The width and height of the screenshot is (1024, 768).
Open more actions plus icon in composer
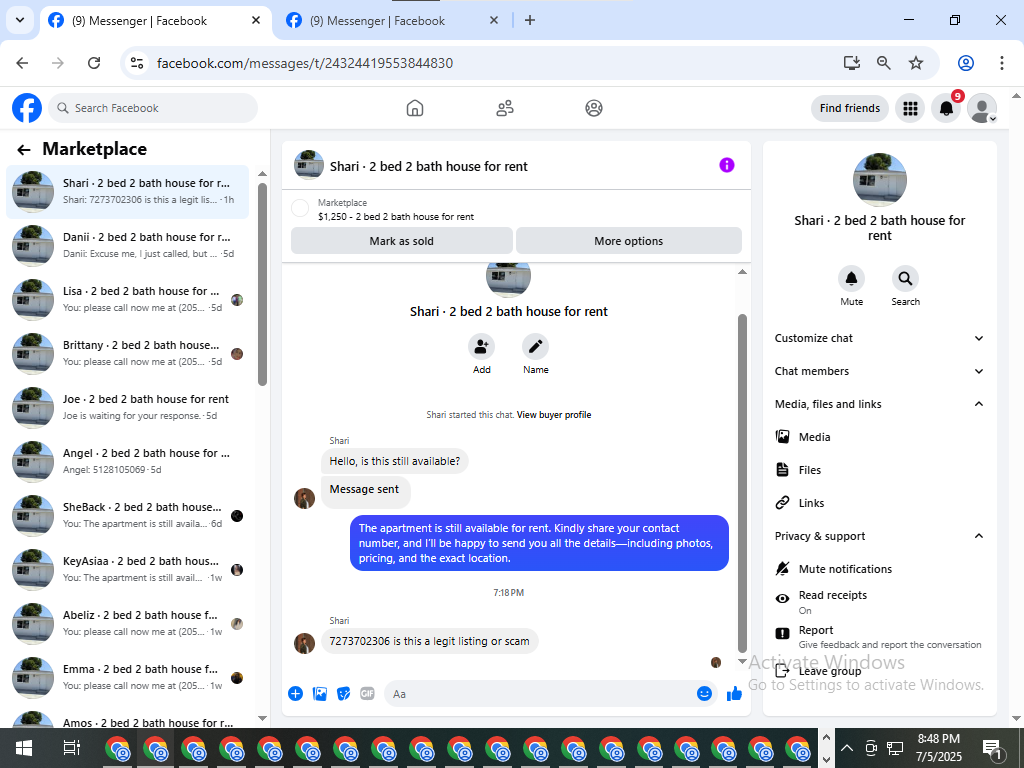pos(295,694)
